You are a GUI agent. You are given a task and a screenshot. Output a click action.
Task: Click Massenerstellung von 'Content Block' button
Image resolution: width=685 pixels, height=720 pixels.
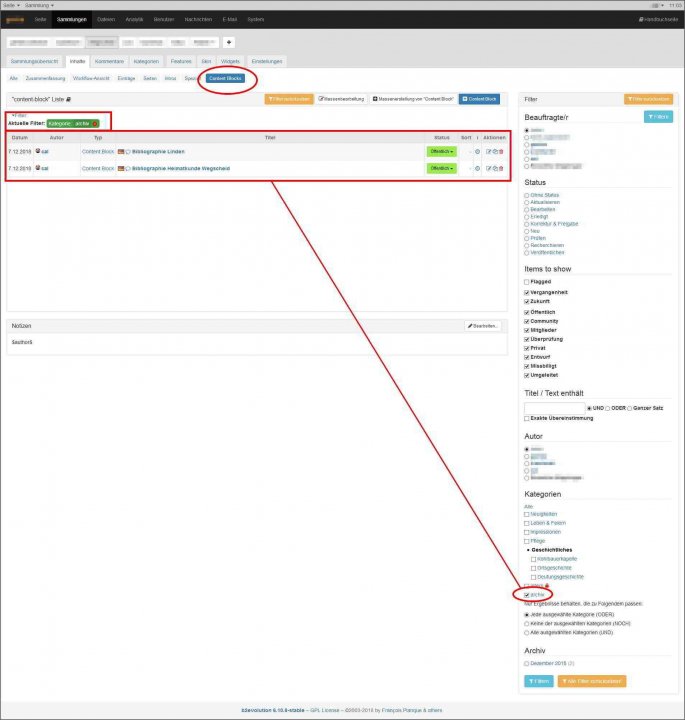[413, 99]
